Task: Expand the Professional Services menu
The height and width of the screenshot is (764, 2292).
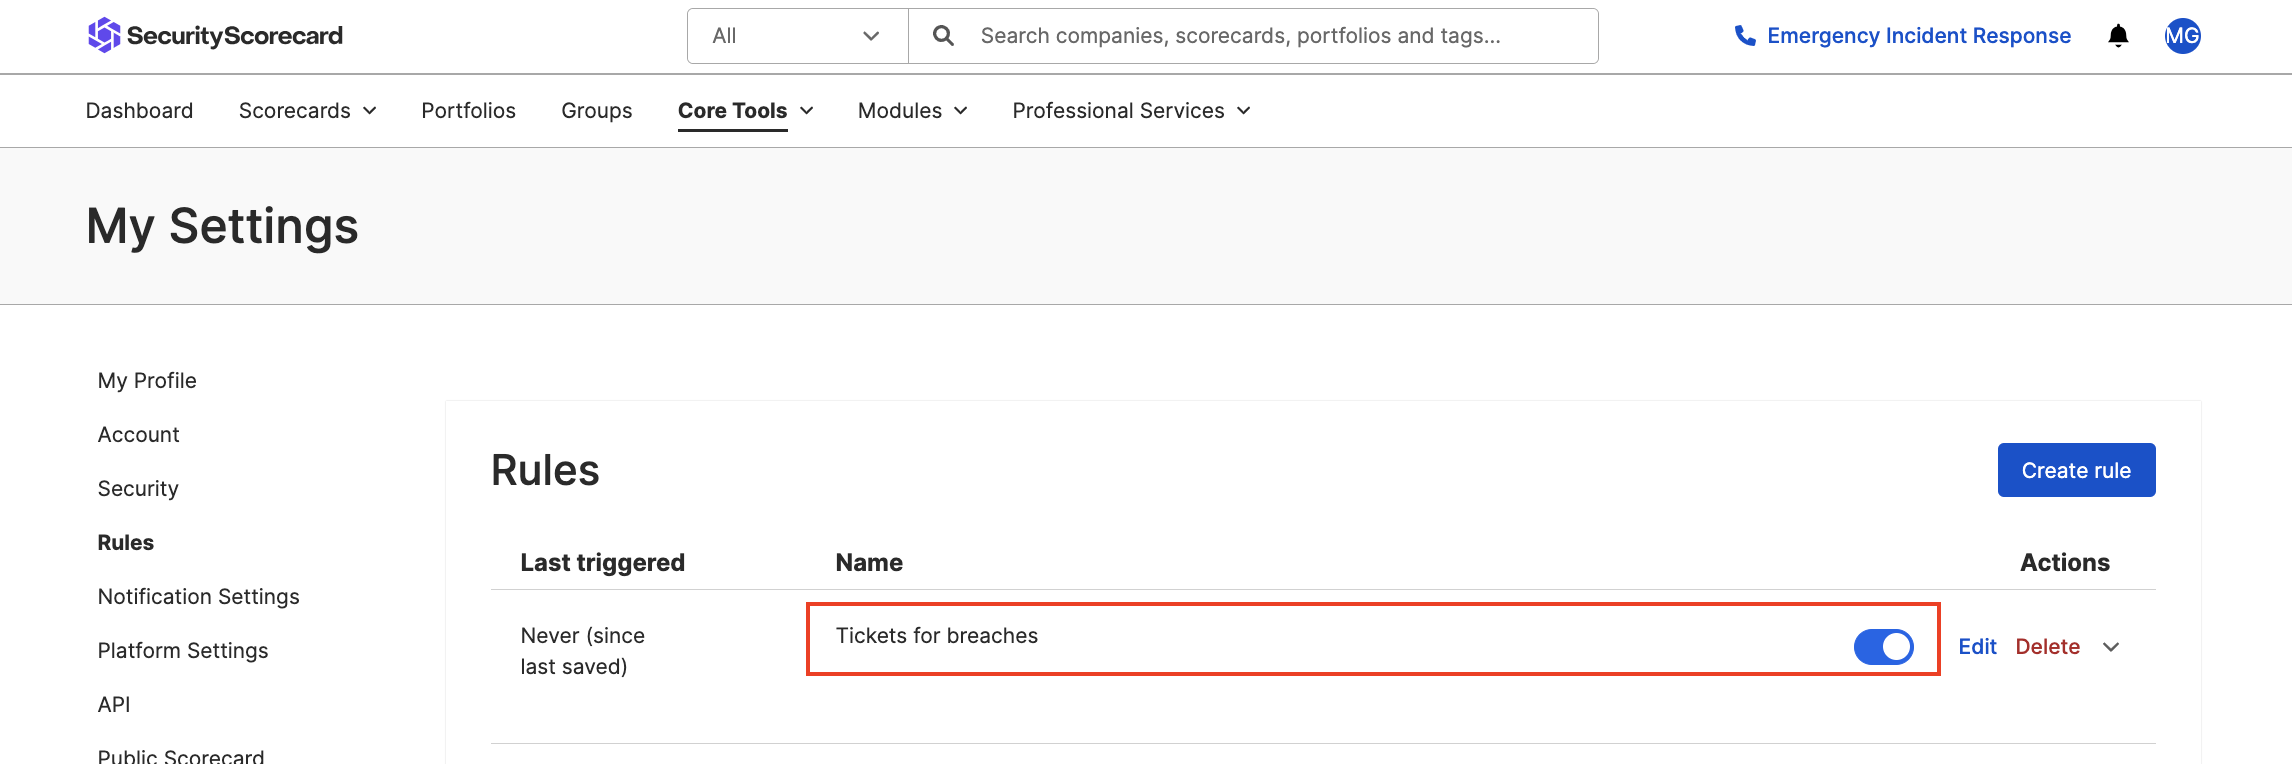Action: pos(1132,111)
